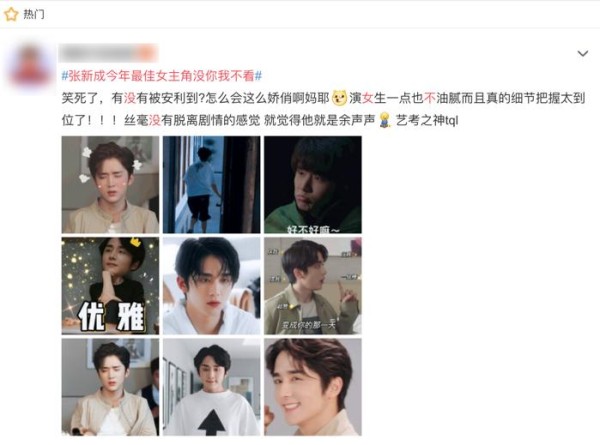Image resolution: width=600 pixels, height=445 pixels.
Task: Open the post options chevron menu
Action: (x=582, y=53)
